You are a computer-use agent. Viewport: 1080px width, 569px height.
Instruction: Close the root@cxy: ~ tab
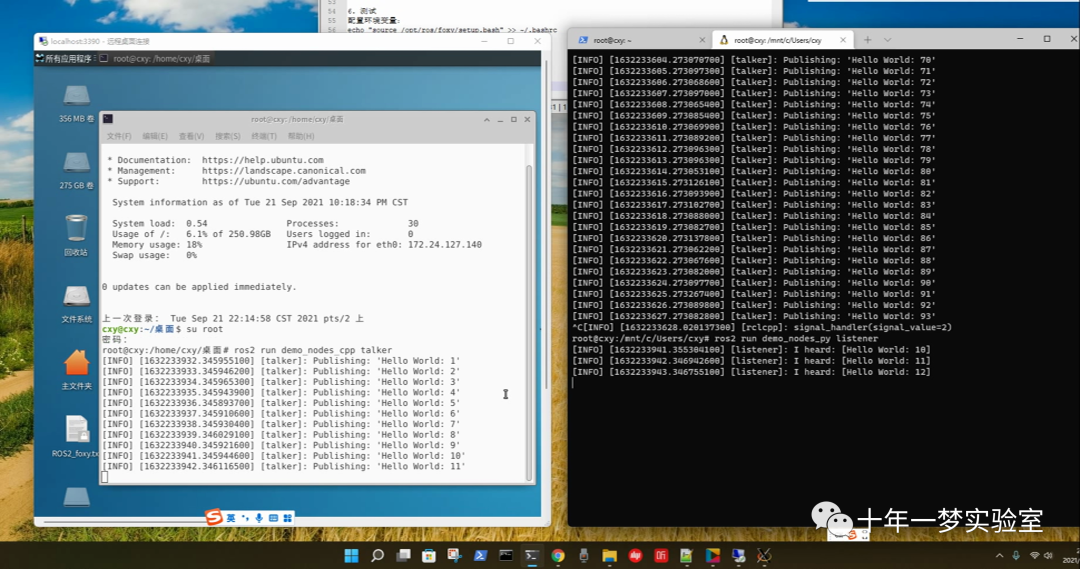click(702, 41)
